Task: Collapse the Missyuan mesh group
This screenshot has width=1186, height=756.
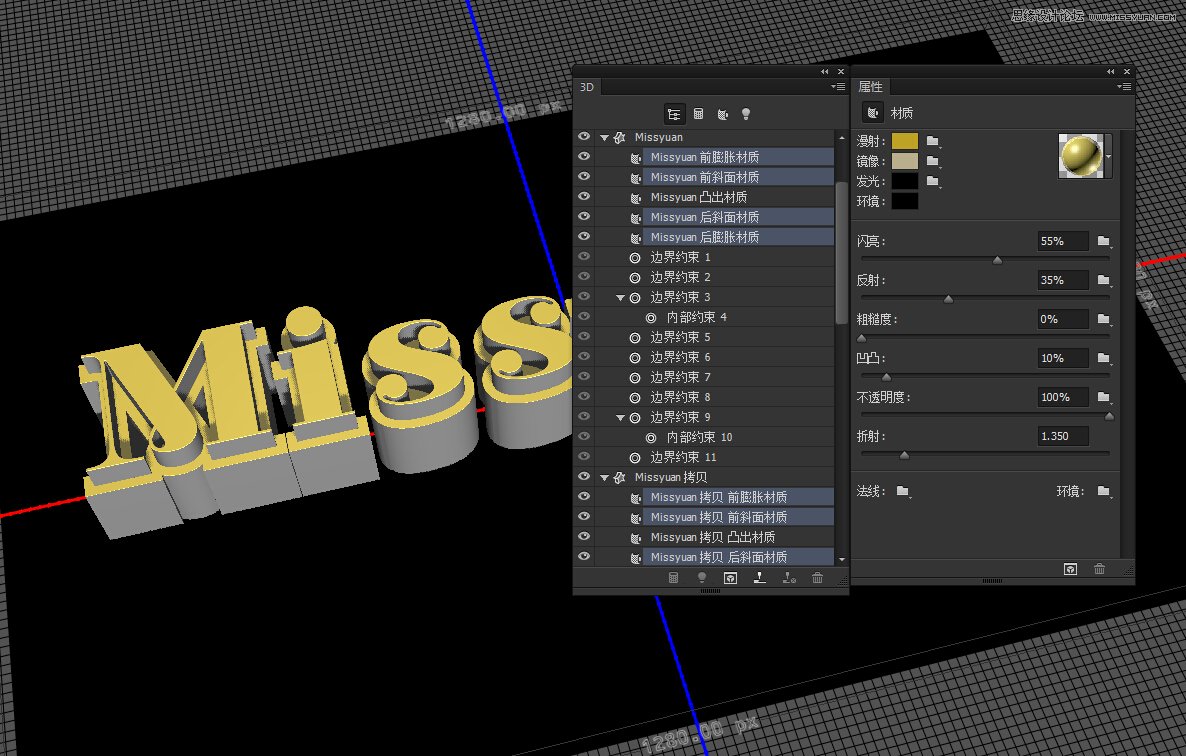Action: pyautogui.click(x=604, y=136)
